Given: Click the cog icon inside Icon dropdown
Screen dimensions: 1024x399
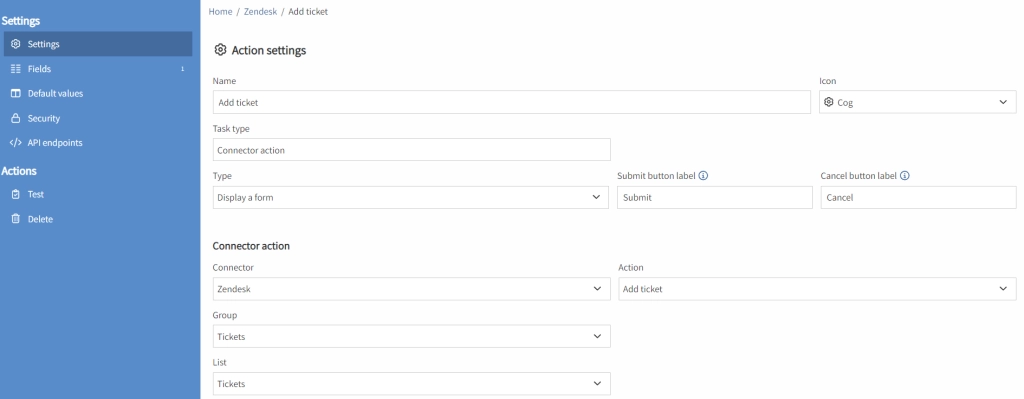Looking at the screenshot, I should click(829, 102).
